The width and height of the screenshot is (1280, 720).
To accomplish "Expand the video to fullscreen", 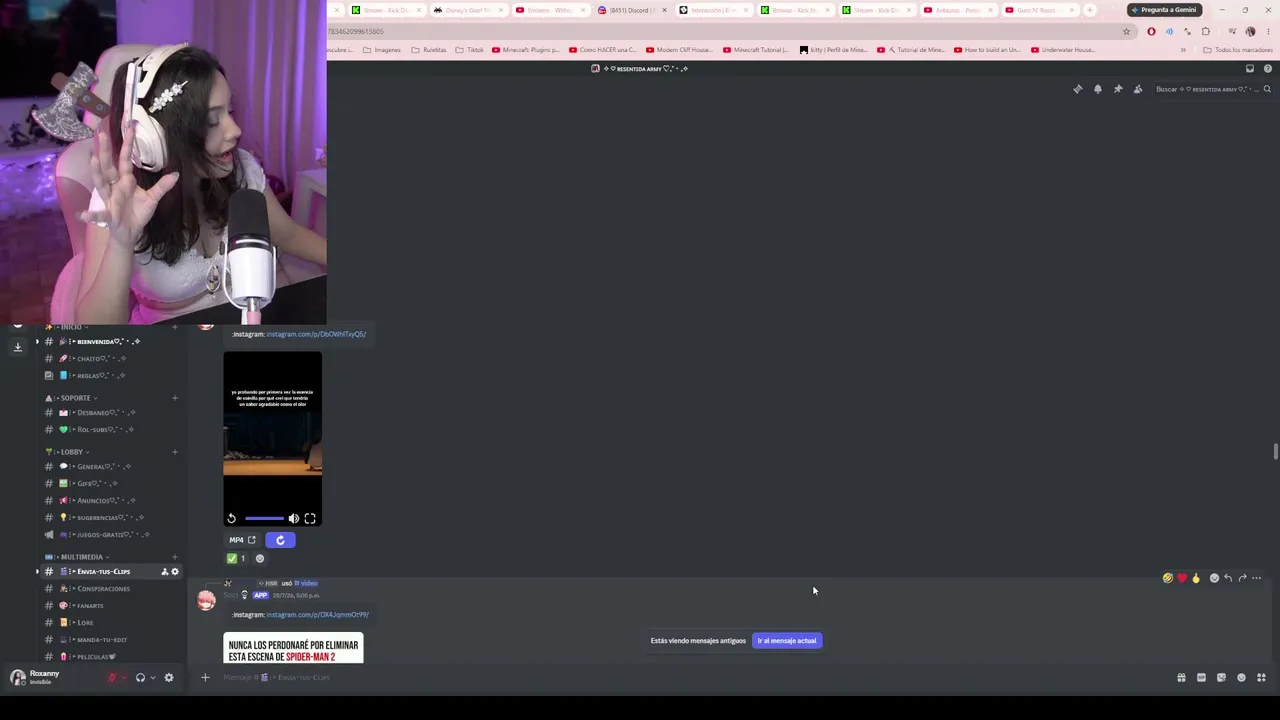I will point(310,519).
